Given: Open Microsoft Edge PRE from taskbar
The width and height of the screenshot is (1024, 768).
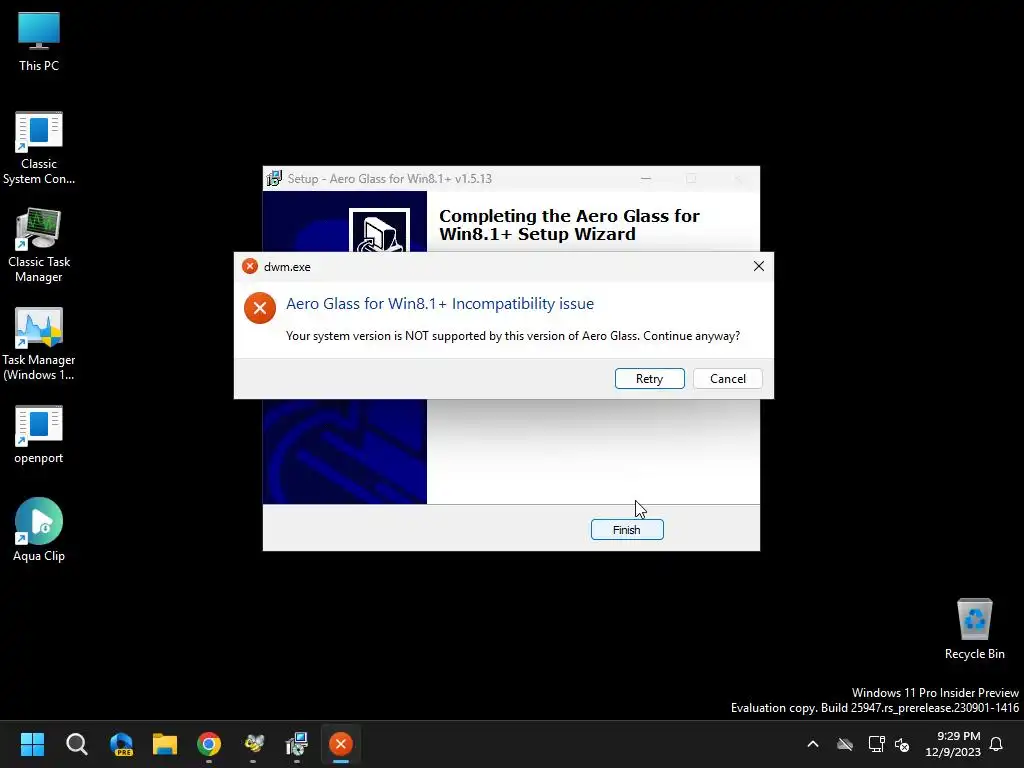Looking at the screenshot, I should 121,744.
